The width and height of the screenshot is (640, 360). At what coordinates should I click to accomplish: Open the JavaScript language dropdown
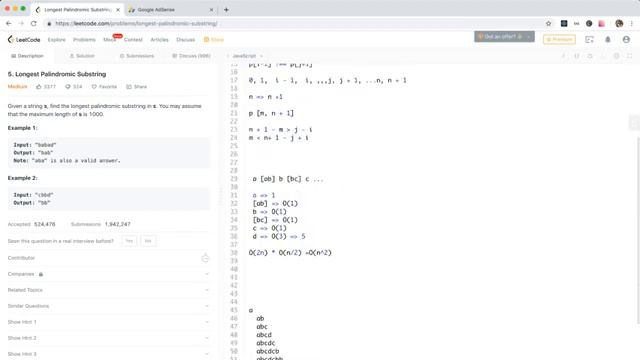pyautogui.click(x=247, y=56)
